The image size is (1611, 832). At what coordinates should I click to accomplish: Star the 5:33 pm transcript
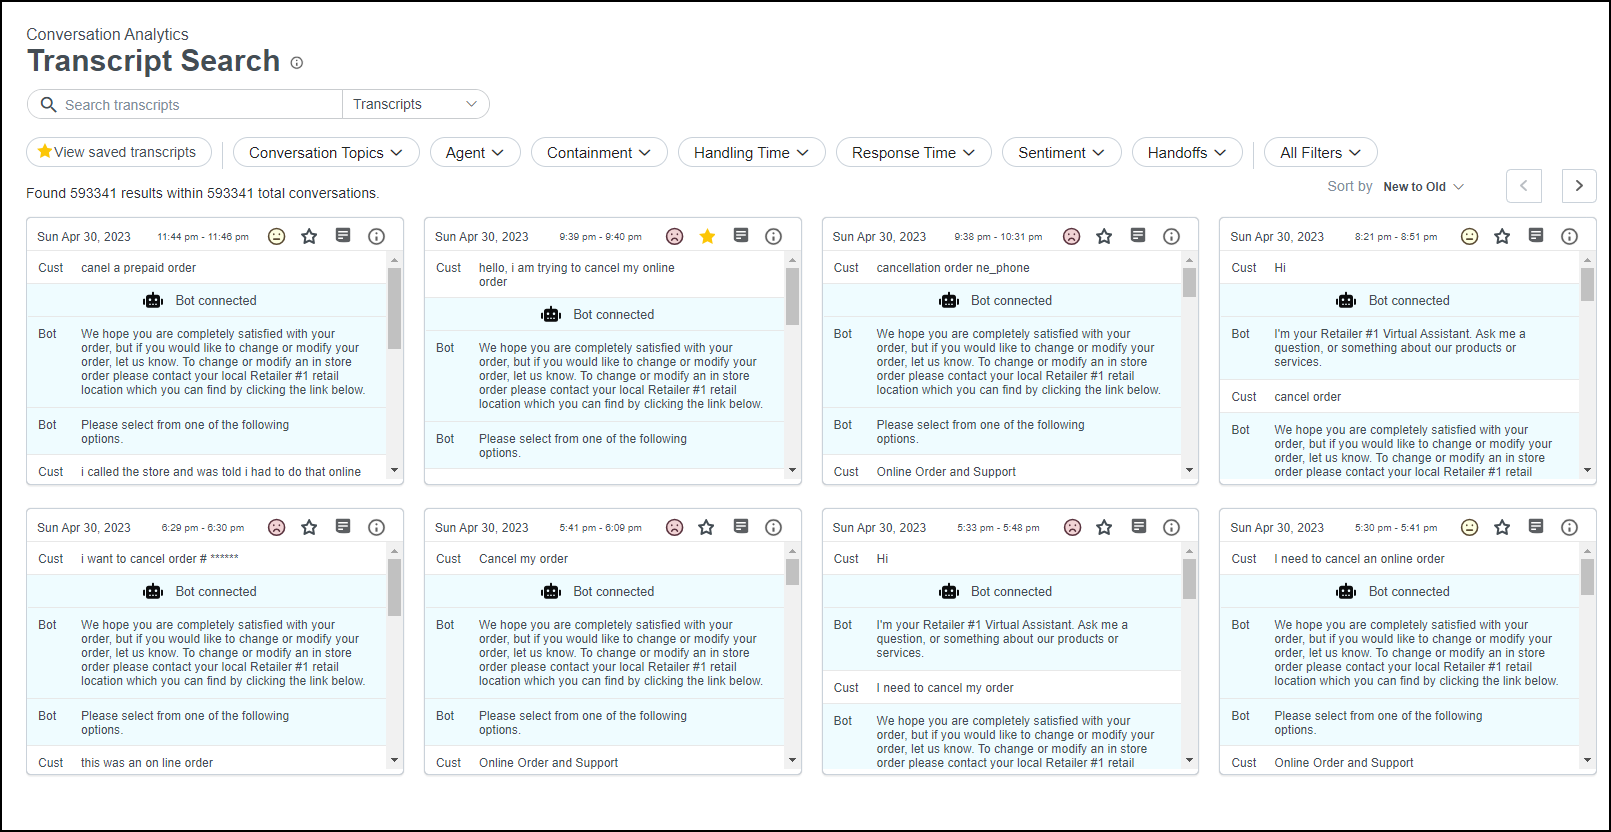[x=1104, y=527]
